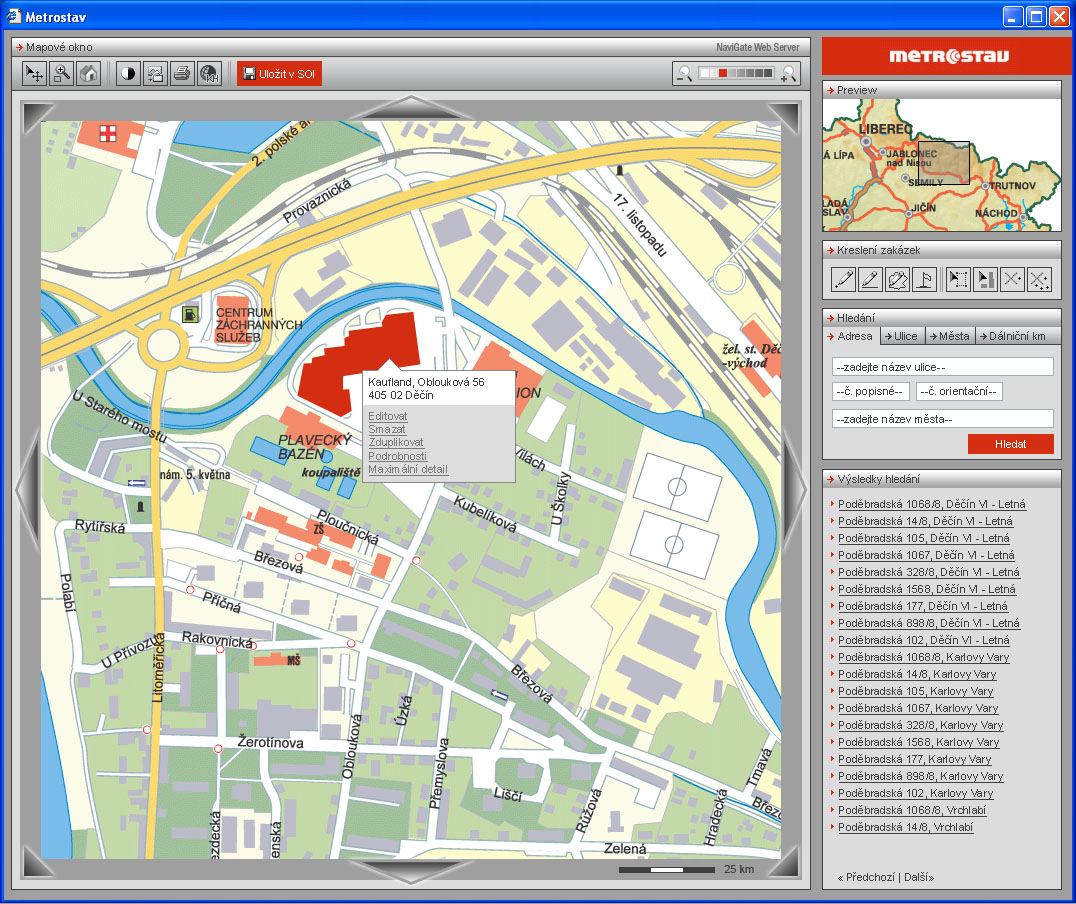
Task: Click the red segment on zoom level scale
Action: (x=723, y=73)
